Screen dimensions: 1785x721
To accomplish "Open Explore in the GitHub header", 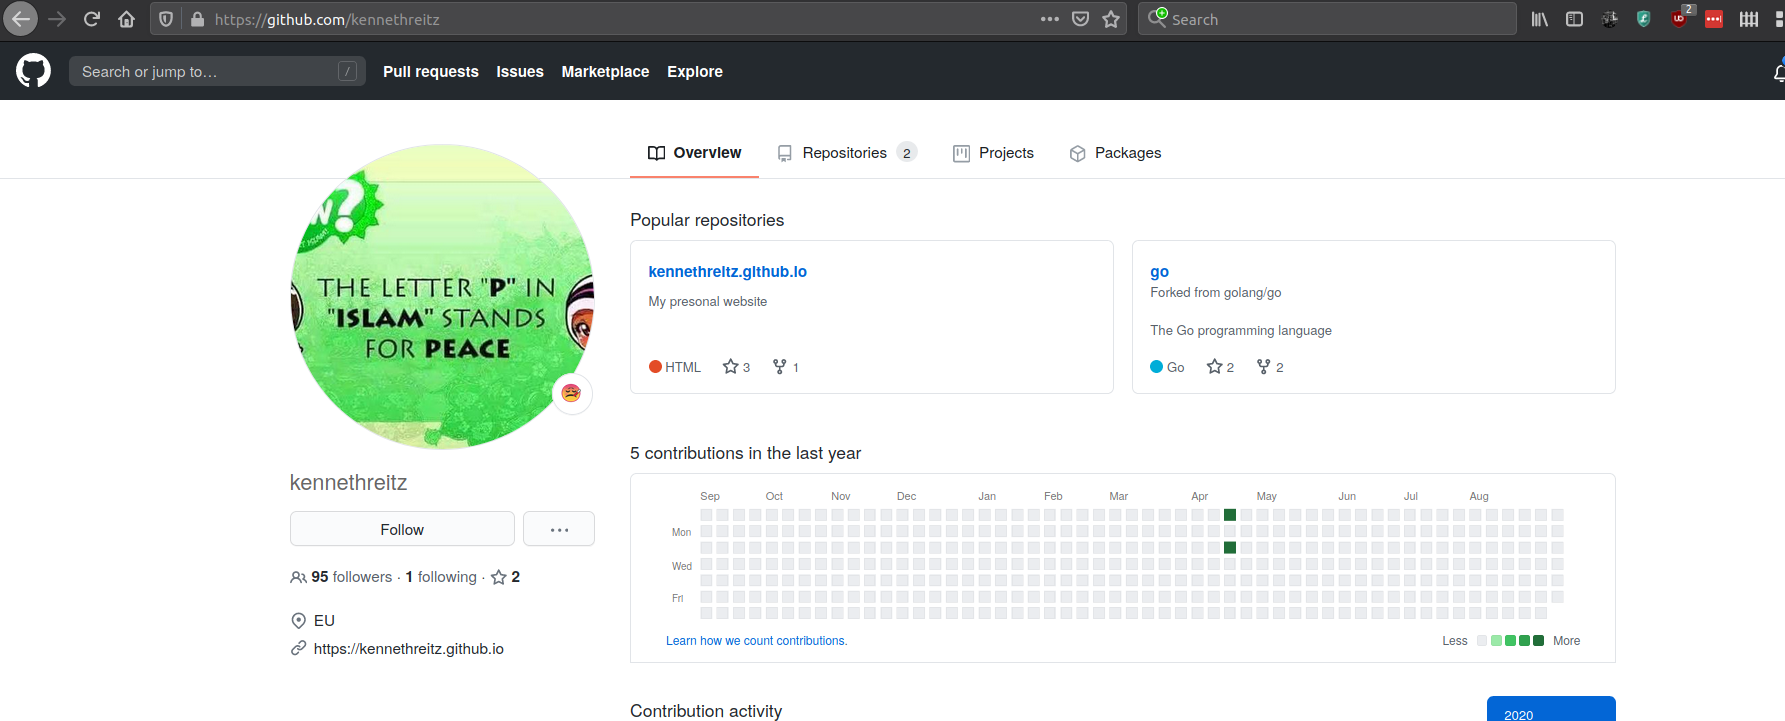I will pyautogui.click(x=695, y=72).
